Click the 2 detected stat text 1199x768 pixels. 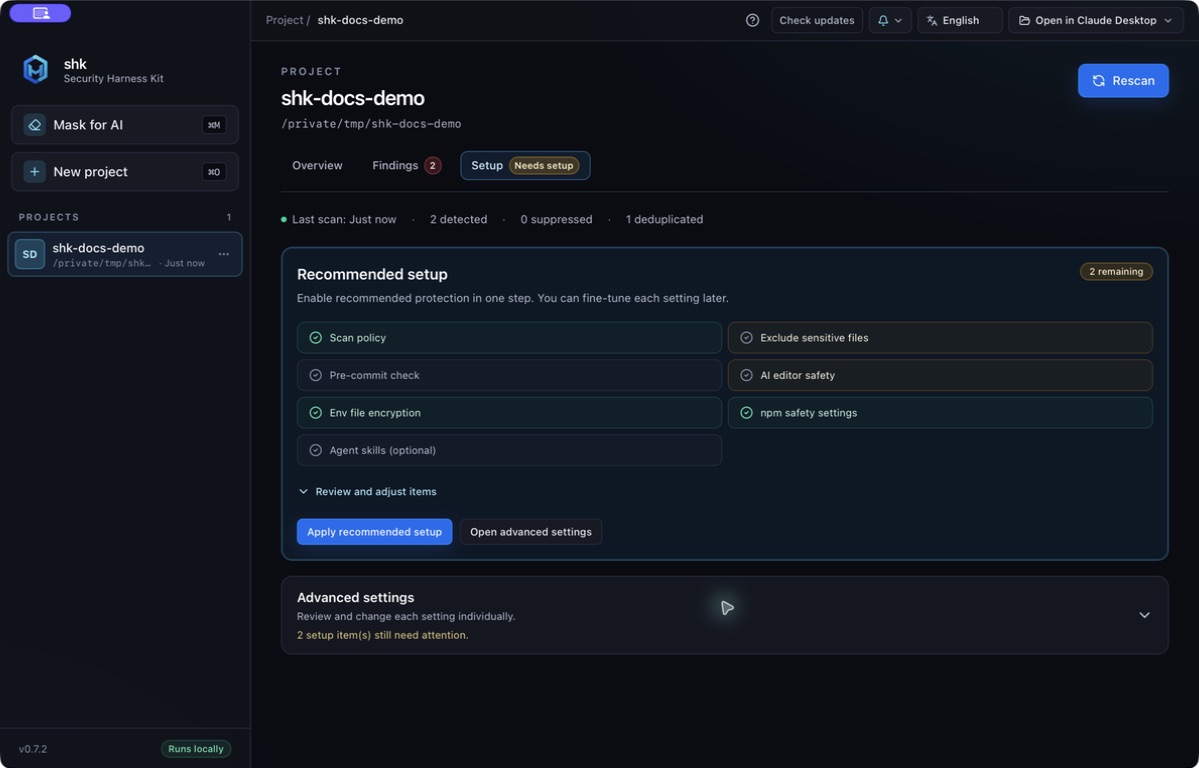pyautogui.click(x=458, y=220)
